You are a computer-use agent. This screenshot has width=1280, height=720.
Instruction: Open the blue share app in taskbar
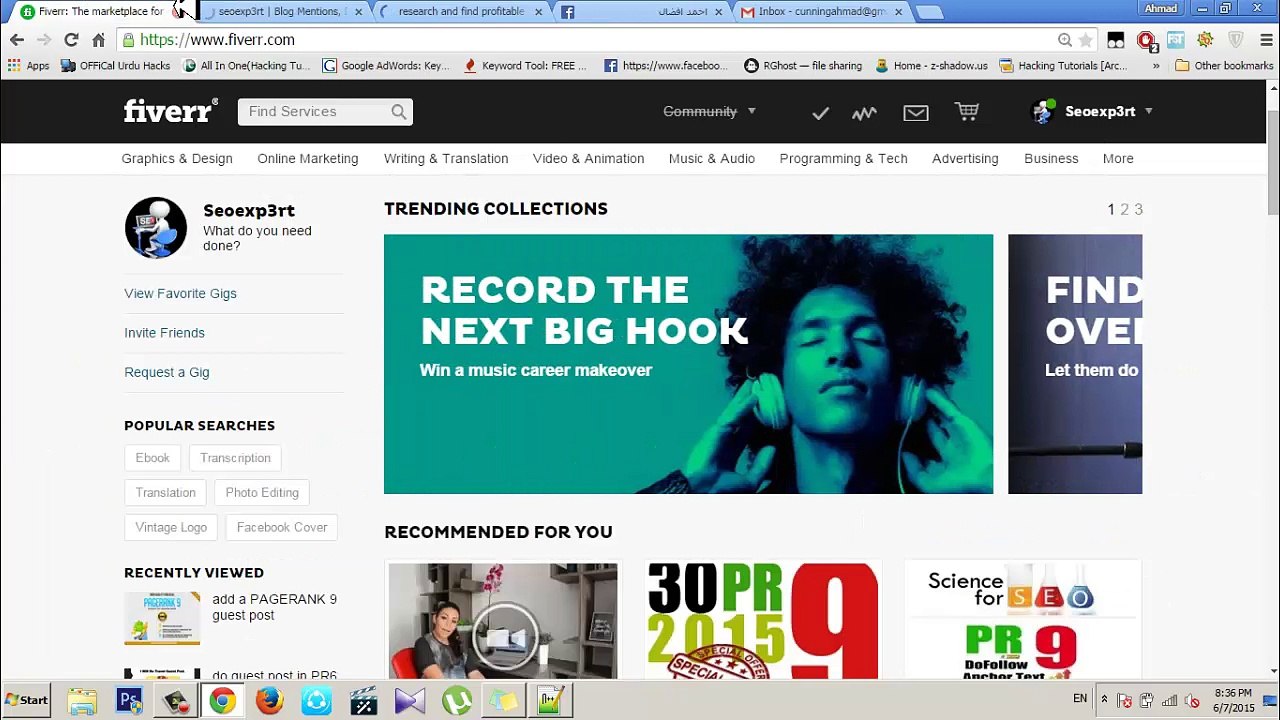(316, 700)
